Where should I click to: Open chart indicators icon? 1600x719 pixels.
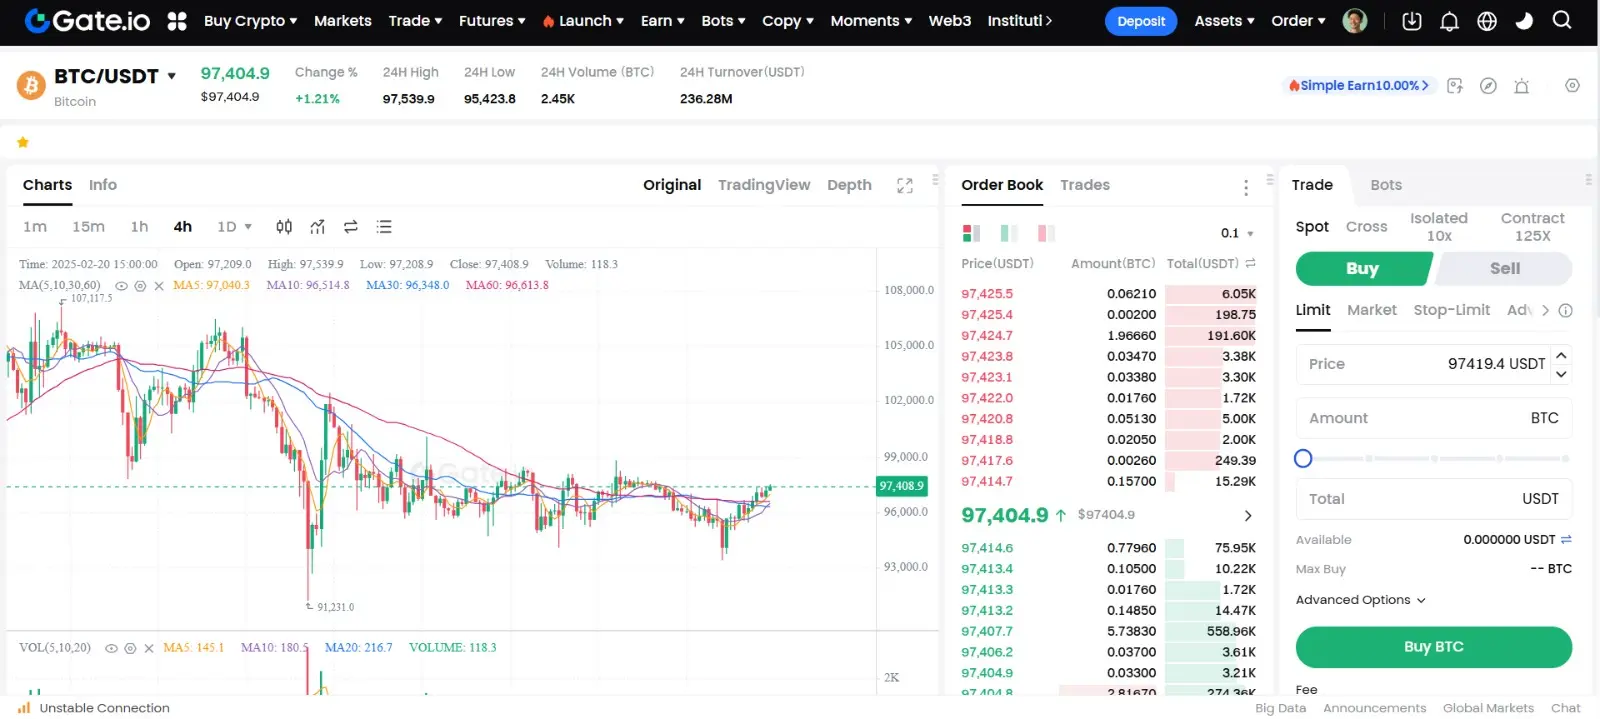(317, 227)
